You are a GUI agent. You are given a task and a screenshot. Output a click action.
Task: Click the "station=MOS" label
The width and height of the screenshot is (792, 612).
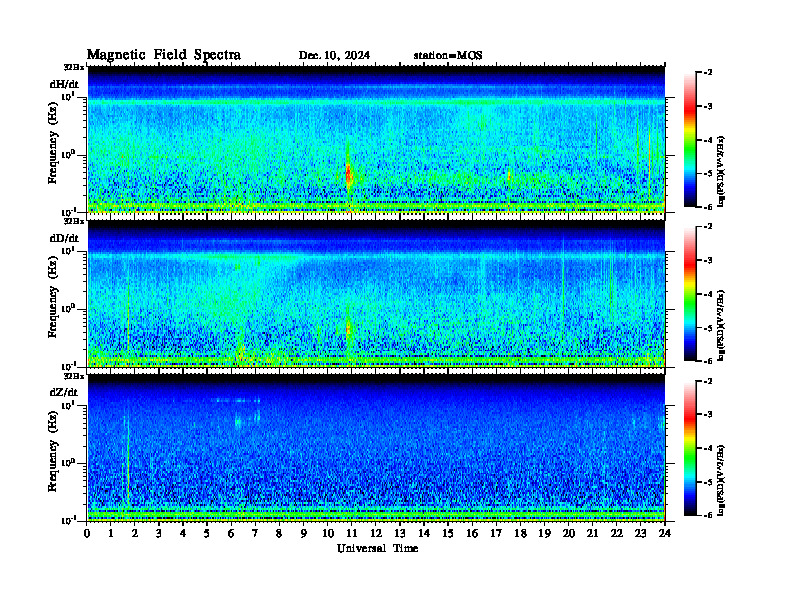448,56
